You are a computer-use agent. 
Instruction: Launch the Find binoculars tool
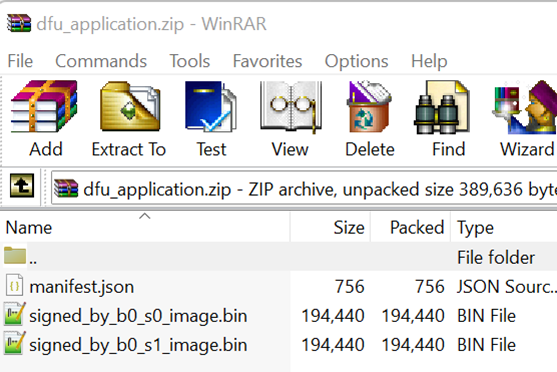449,118
